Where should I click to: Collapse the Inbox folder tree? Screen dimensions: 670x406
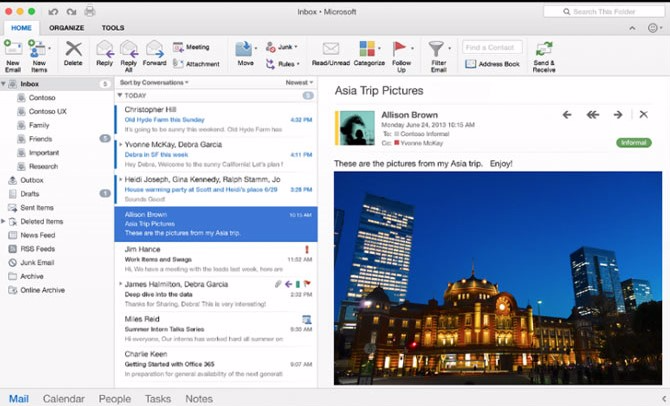[x=4, y=84]
